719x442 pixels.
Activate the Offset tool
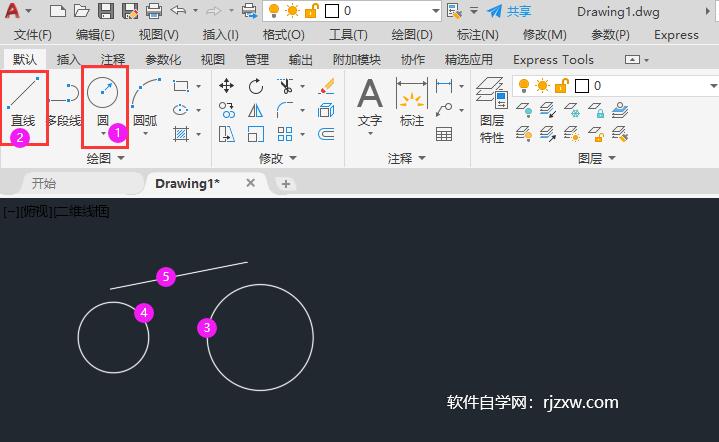pyautogui.click(x=326, y=134)
